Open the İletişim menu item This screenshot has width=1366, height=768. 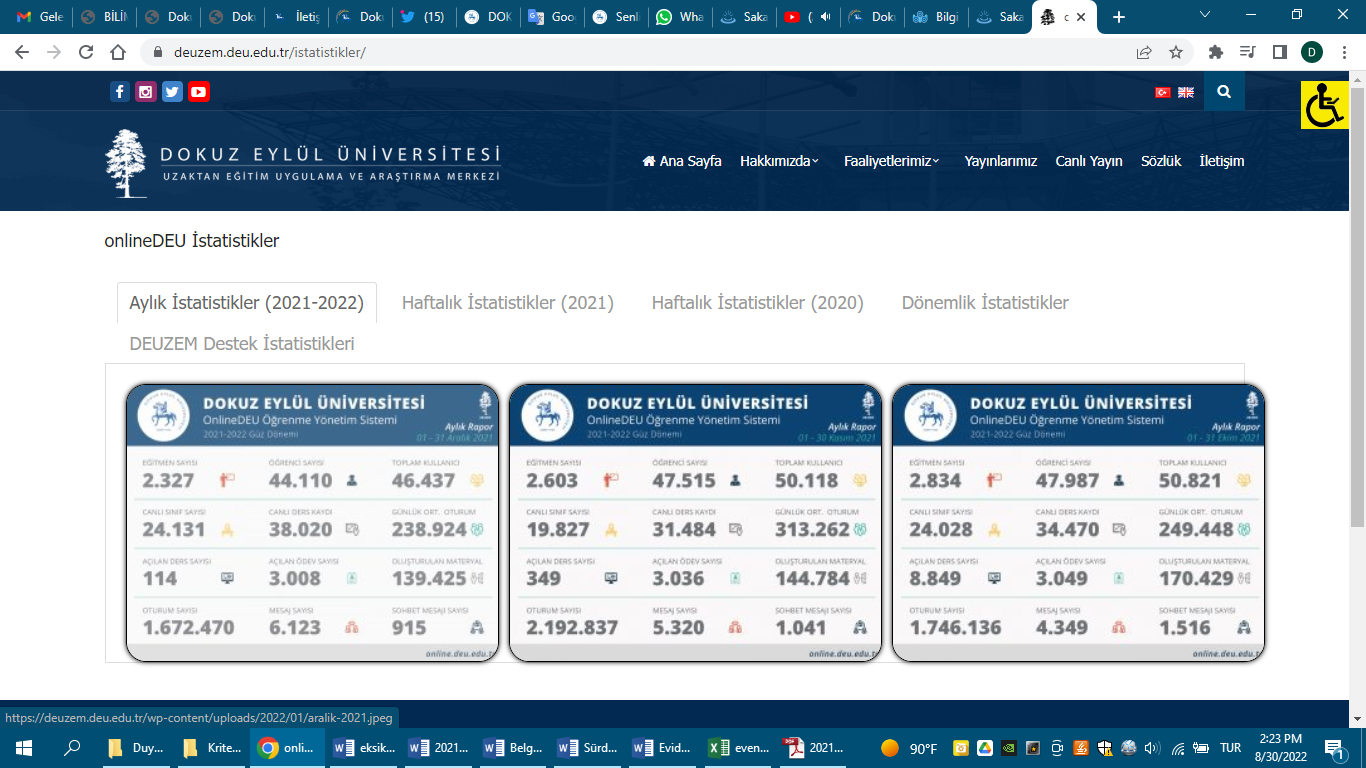pos(1221,161)
